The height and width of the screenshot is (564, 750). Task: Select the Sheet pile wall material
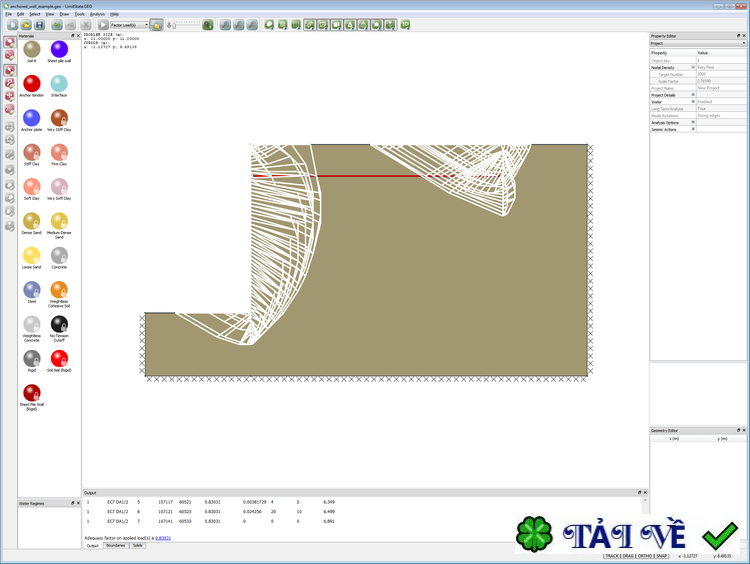[x=59, y=50]
